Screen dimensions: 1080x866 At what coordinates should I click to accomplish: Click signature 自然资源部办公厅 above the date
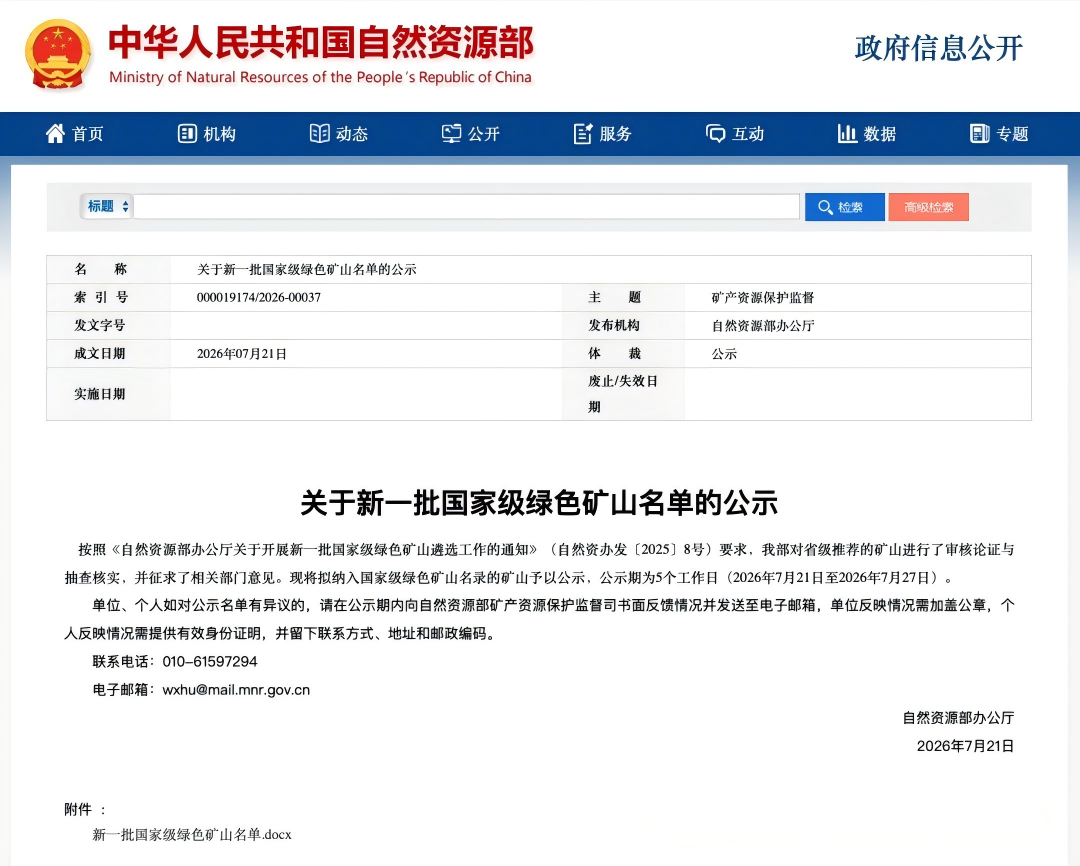958,718
